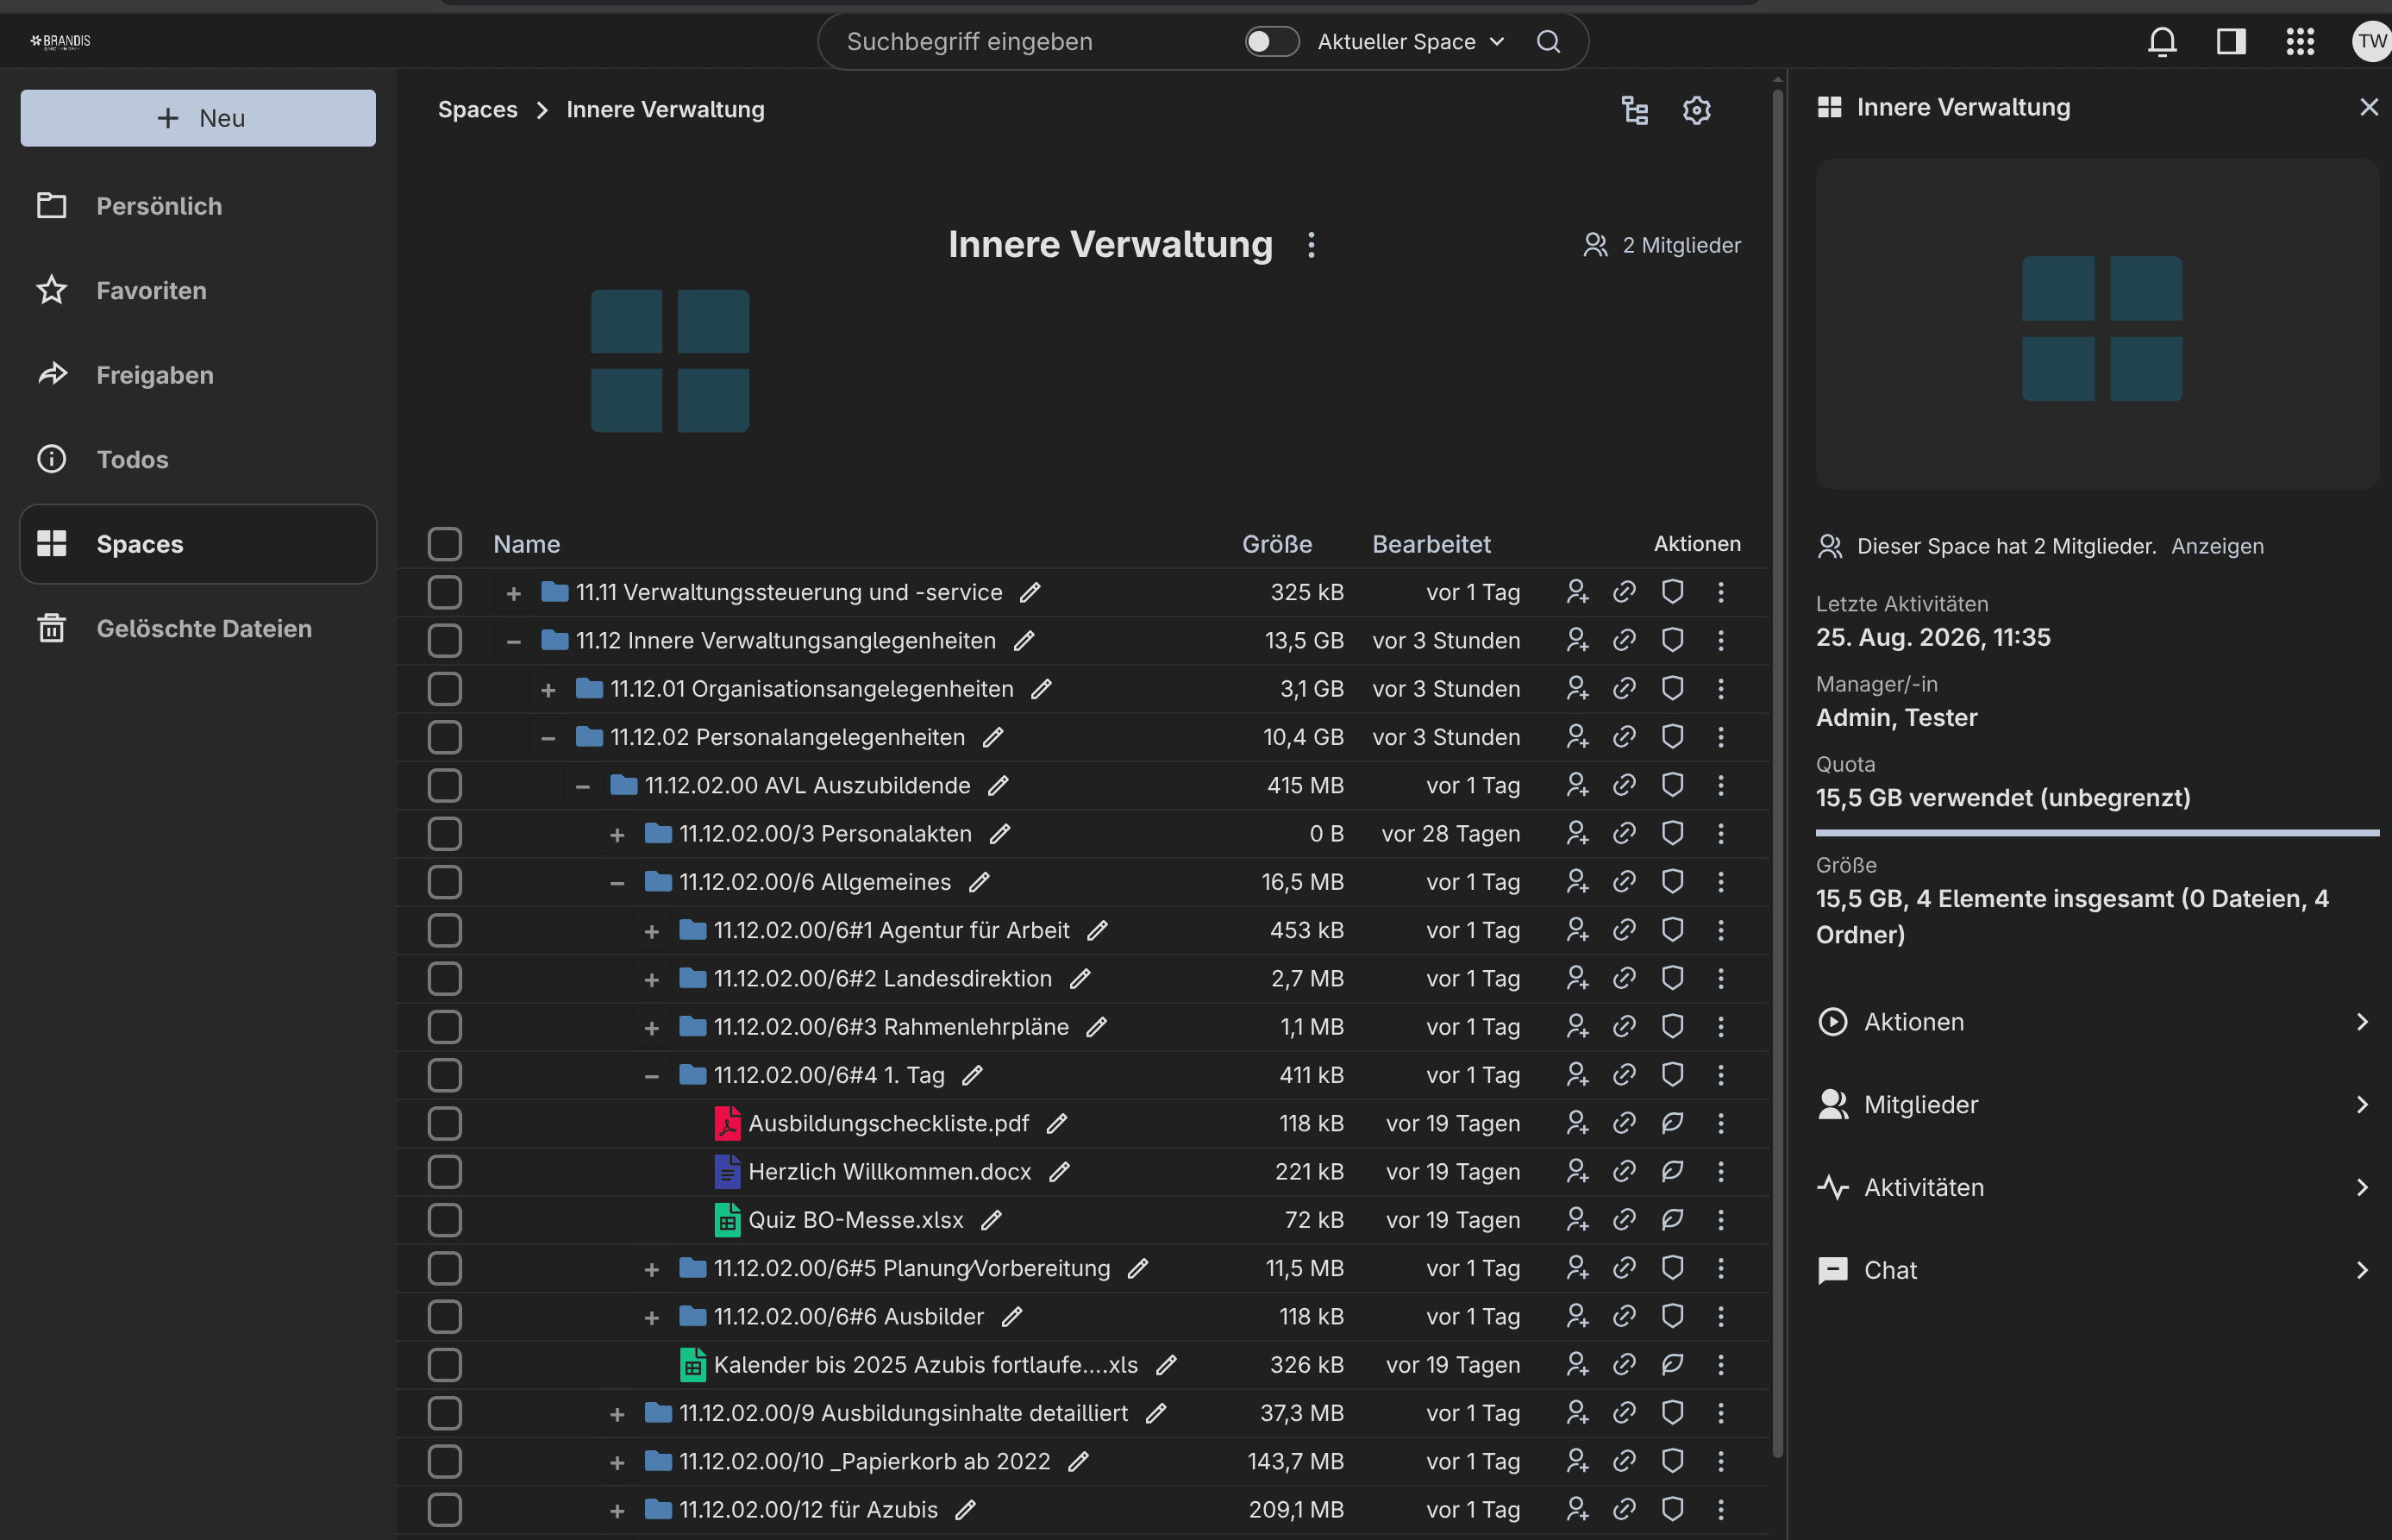Rename 11.11 Verwaltungssteuerung und -service via pencil

[1030, 592]
